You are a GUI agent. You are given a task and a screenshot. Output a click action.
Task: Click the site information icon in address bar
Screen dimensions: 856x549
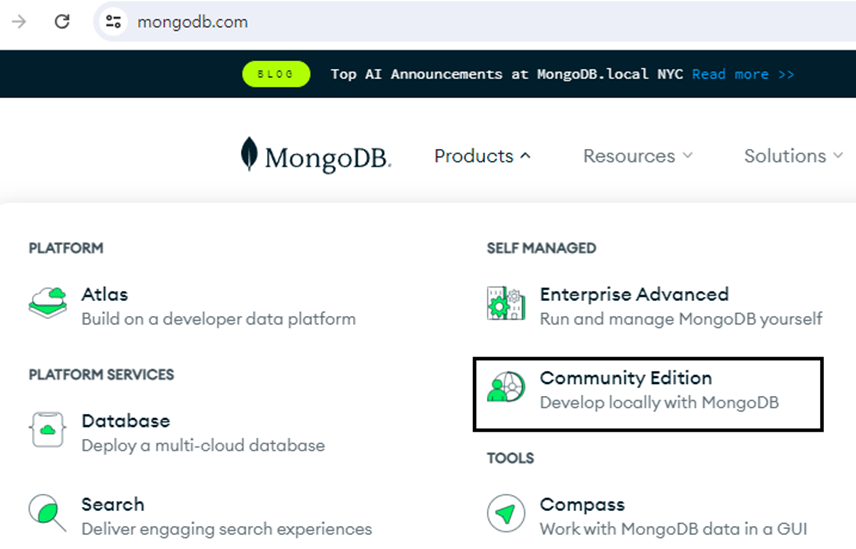[114, 21]
